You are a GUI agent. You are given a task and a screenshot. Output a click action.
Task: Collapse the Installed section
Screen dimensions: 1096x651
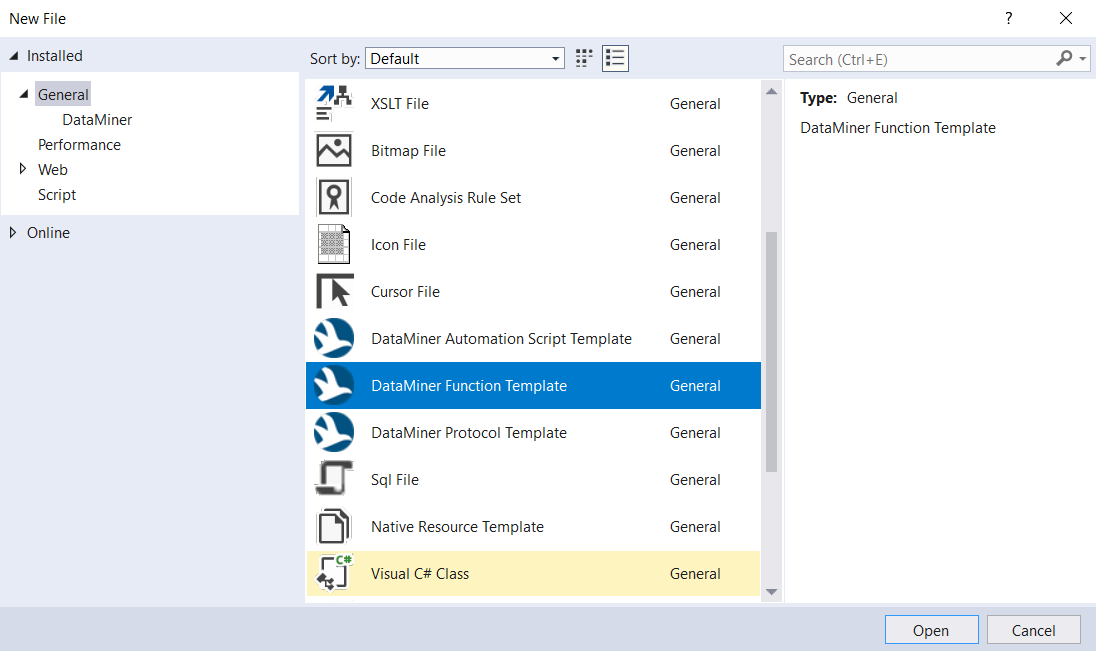point(13,56)
